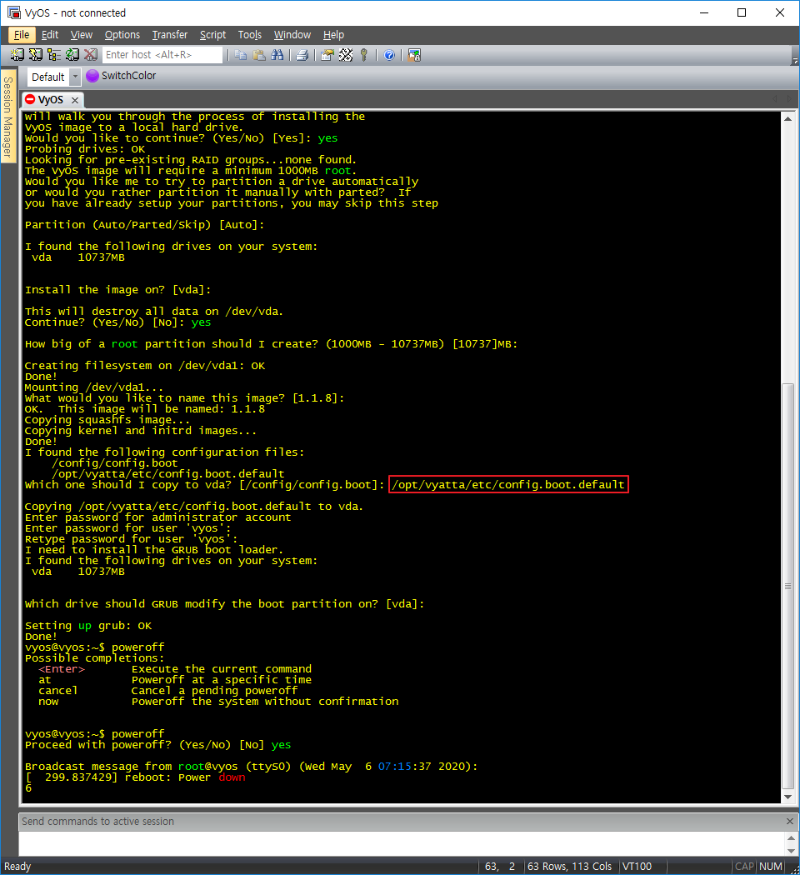Open the Script menu

pyautogui.click(x=212, y=35)
